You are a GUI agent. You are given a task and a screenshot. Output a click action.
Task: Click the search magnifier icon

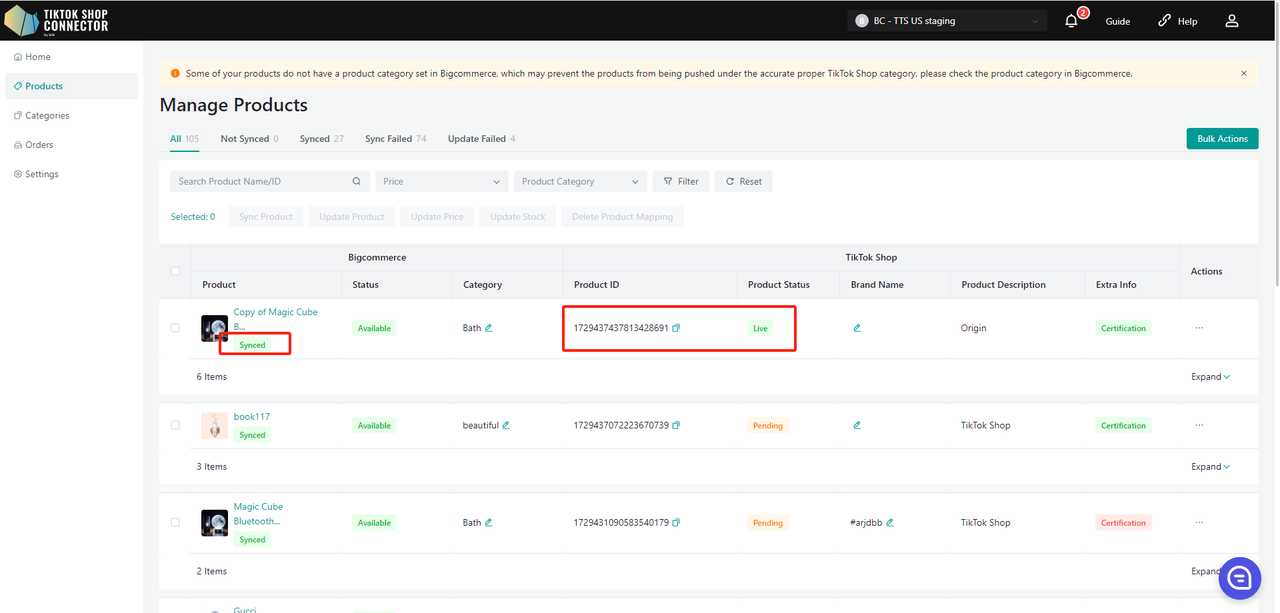pos(356,182)
